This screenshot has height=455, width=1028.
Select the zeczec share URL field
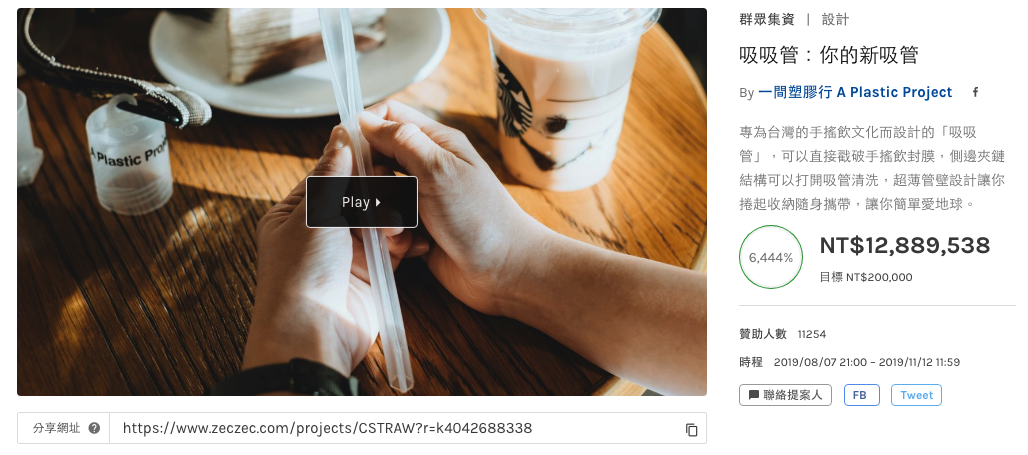pyautogui.click(x=407, y=428)
